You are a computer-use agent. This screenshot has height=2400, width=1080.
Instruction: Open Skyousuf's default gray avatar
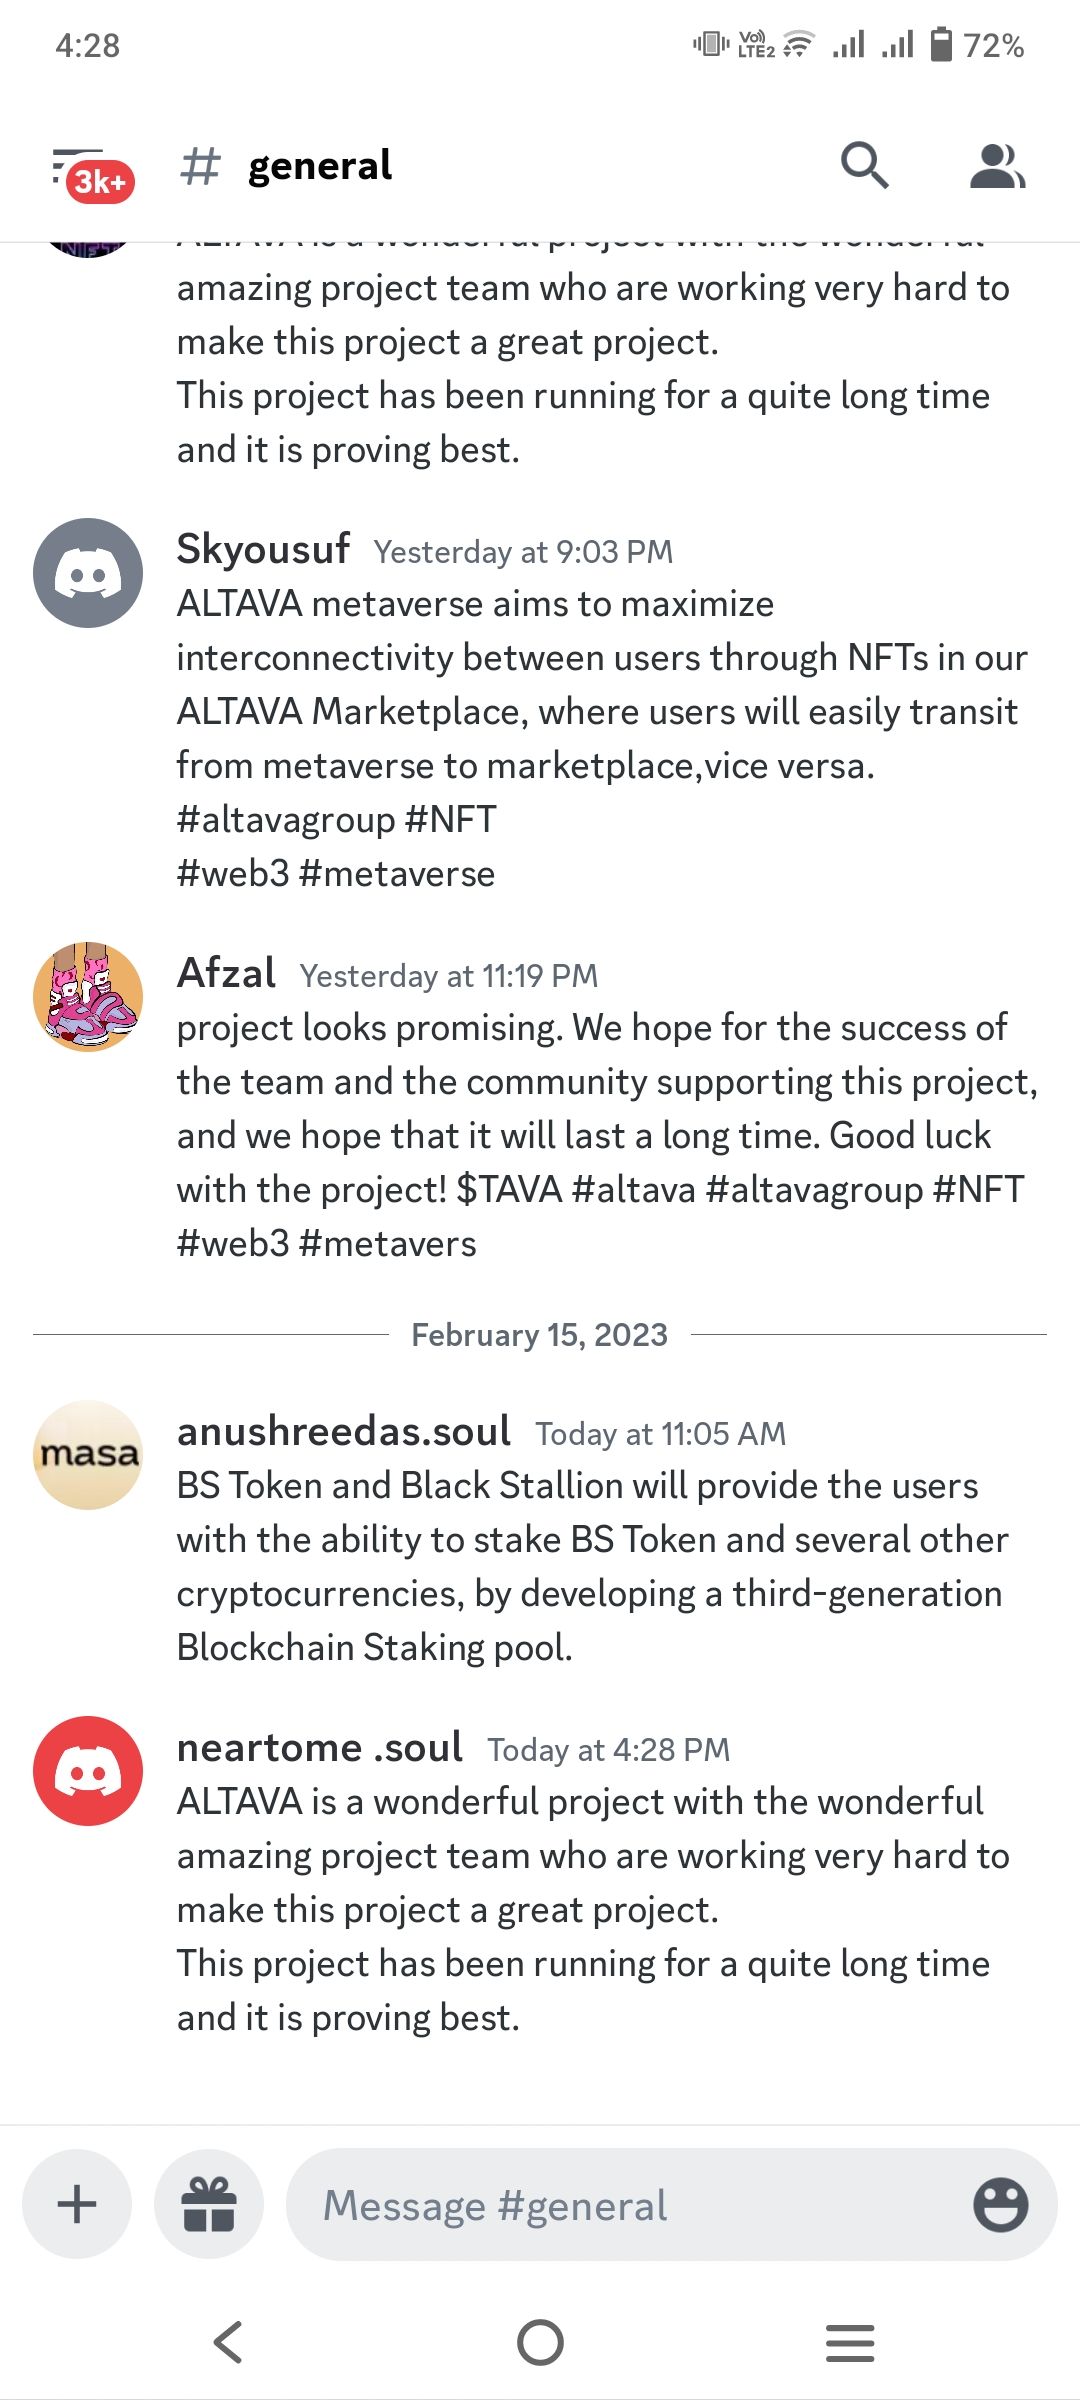(88, 573)
